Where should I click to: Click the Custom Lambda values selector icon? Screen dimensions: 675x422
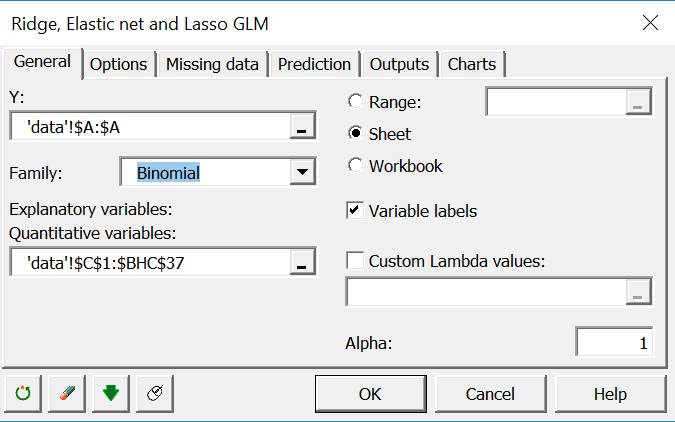[639, 292]
